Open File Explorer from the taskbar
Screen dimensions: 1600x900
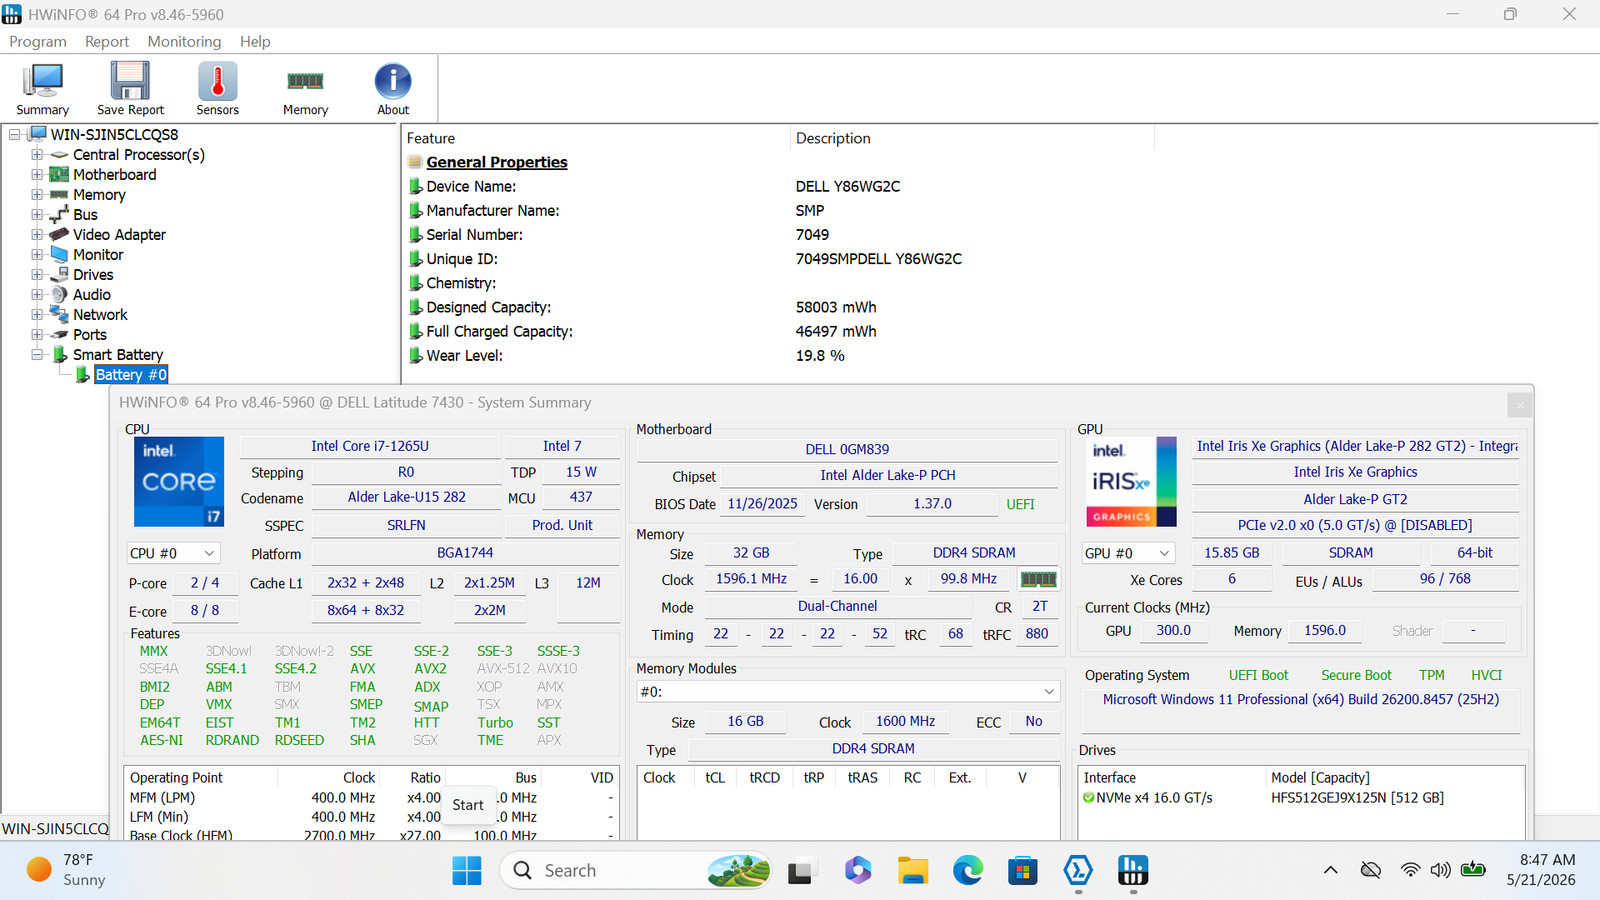(x=913, y=871)
